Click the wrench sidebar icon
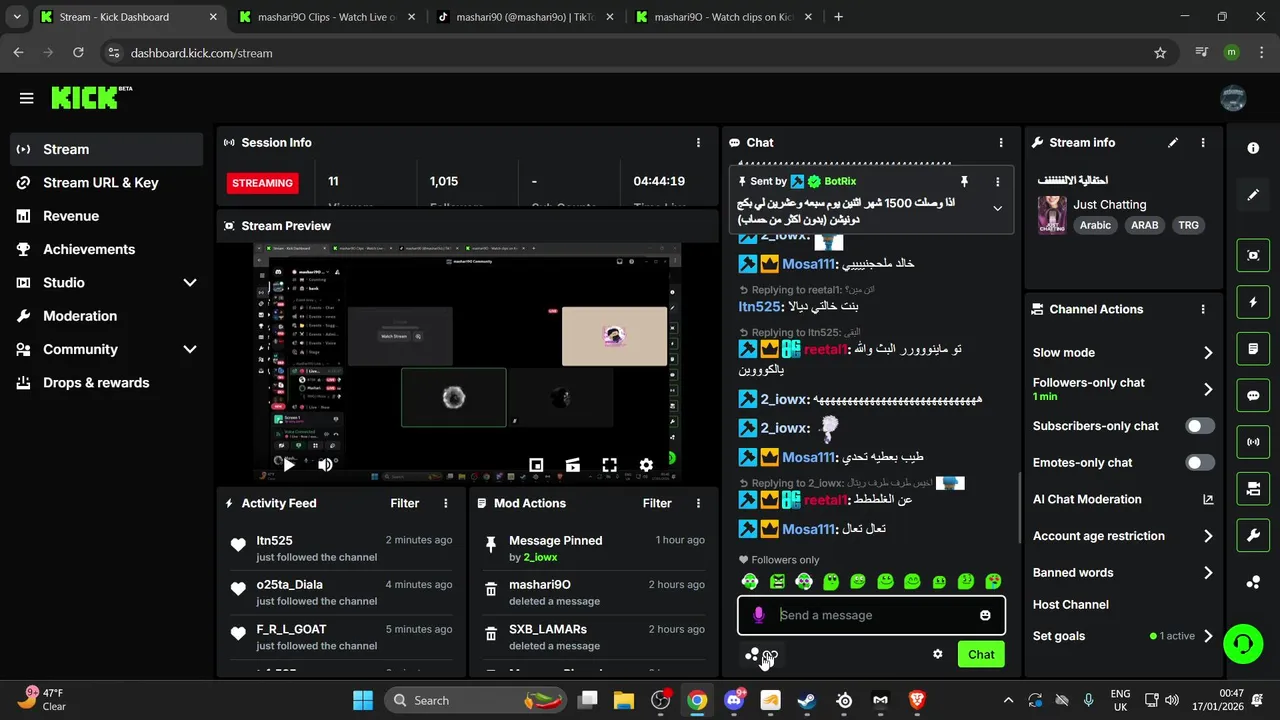Image resolution: width=1280 pixels, height=720 pixels. tap(1253, 536)
